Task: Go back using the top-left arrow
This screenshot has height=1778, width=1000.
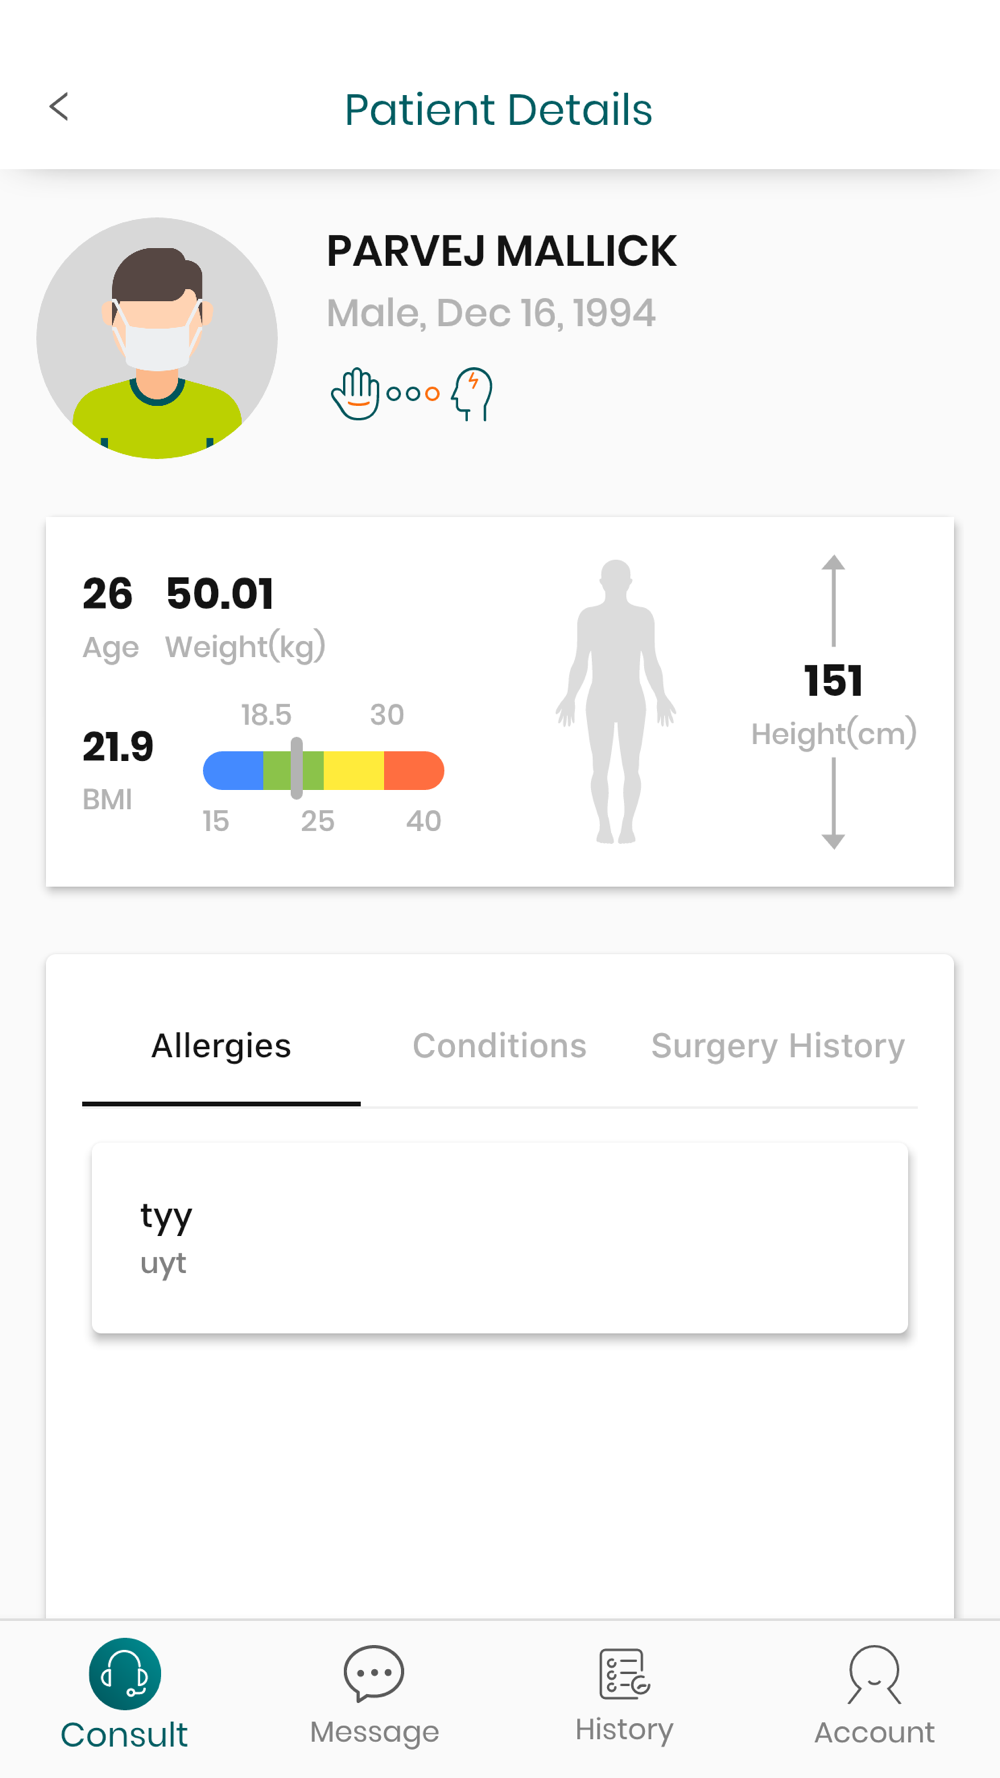Action: coord(59,107)
